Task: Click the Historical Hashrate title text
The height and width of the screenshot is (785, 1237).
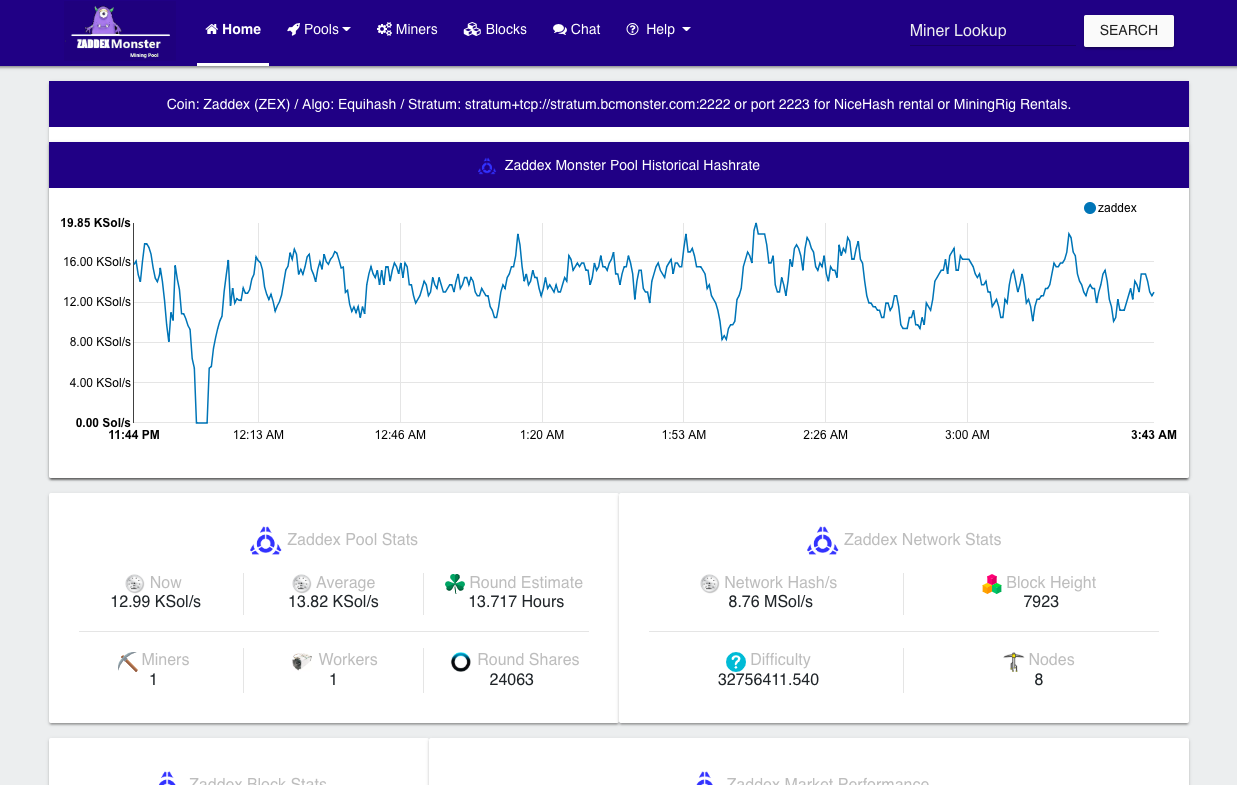Action: point(632,166)
